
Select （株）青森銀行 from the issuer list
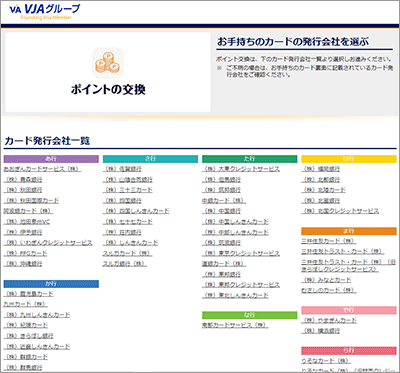tap(23, 180)
